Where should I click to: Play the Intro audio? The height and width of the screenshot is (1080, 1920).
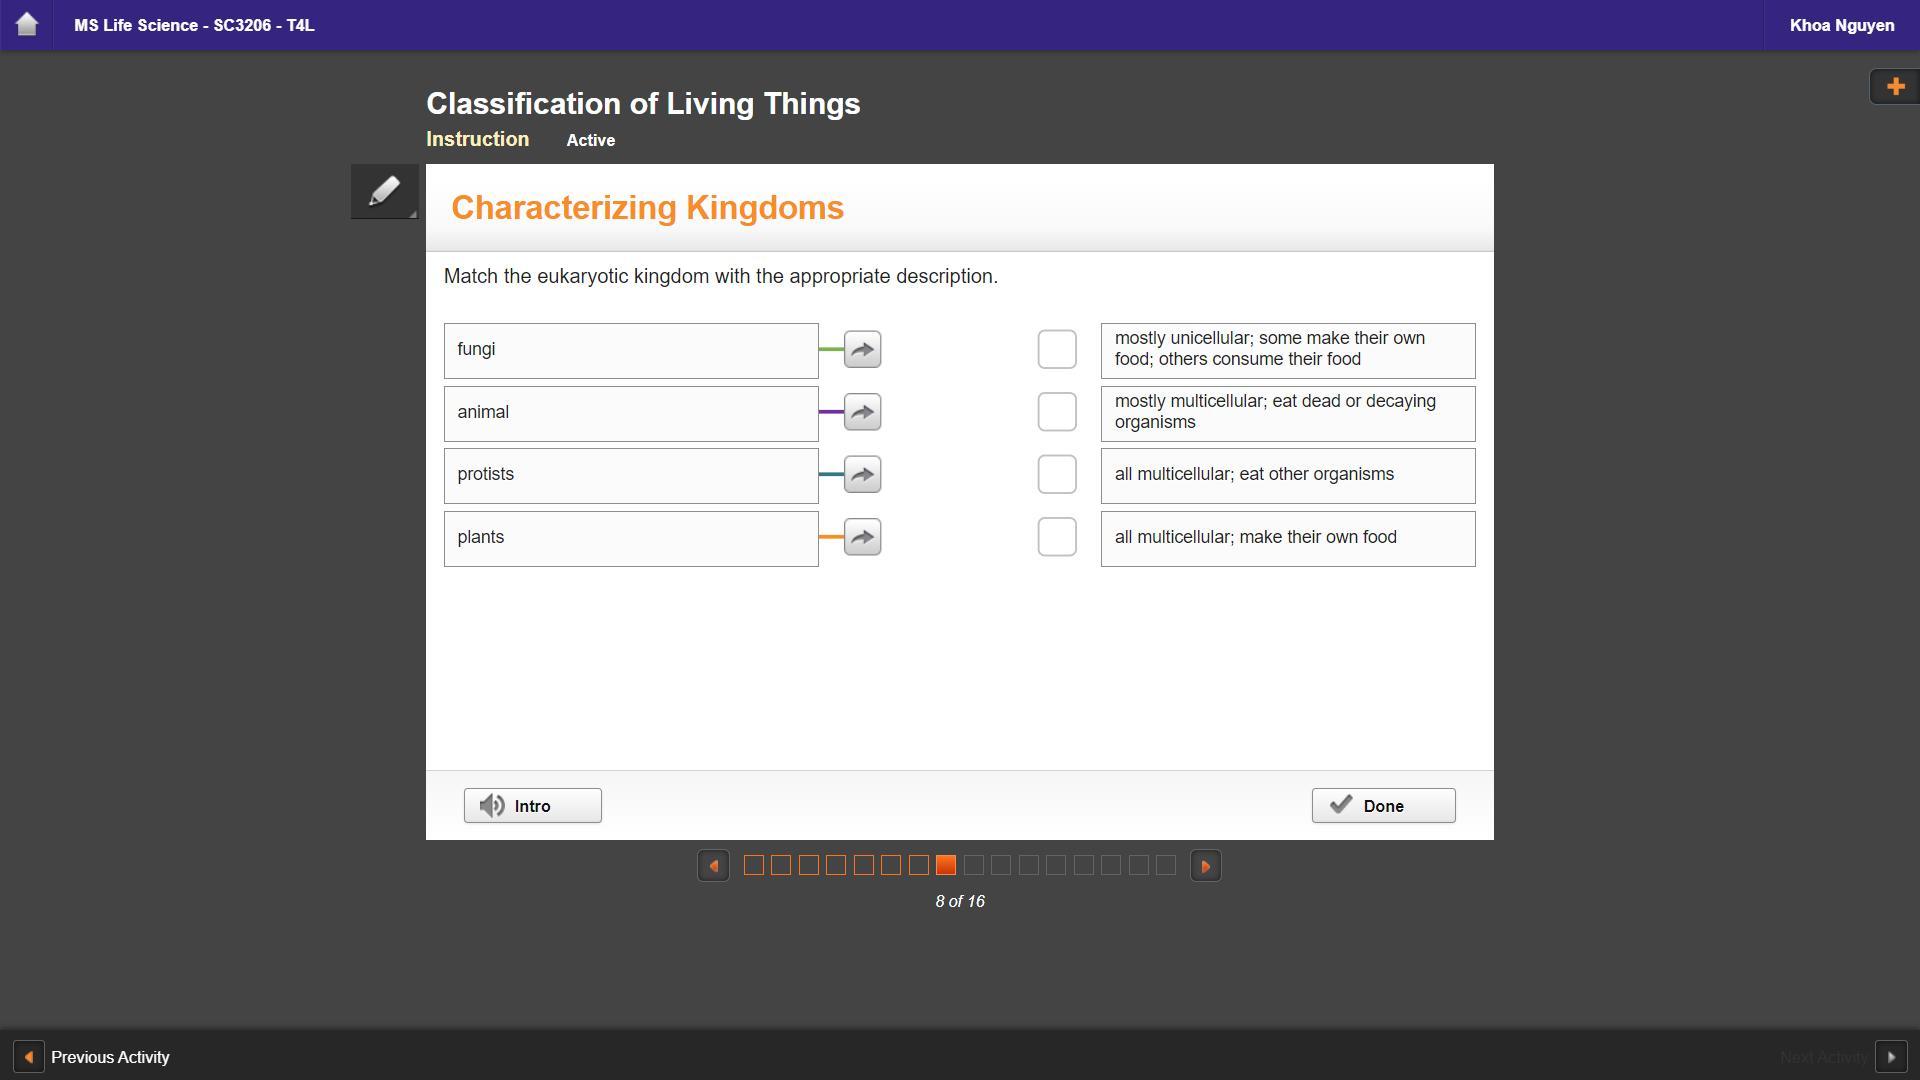click(x=532, y=806)
